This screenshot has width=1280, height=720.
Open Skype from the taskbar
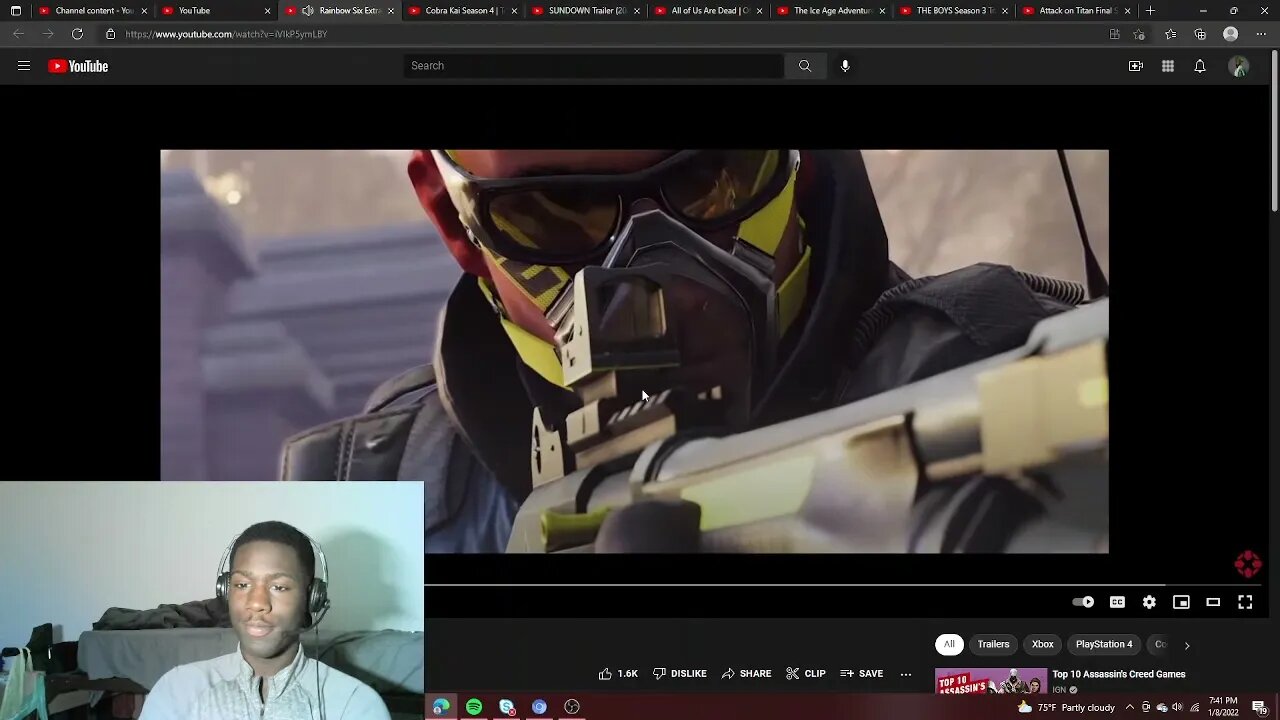point(507,707)
